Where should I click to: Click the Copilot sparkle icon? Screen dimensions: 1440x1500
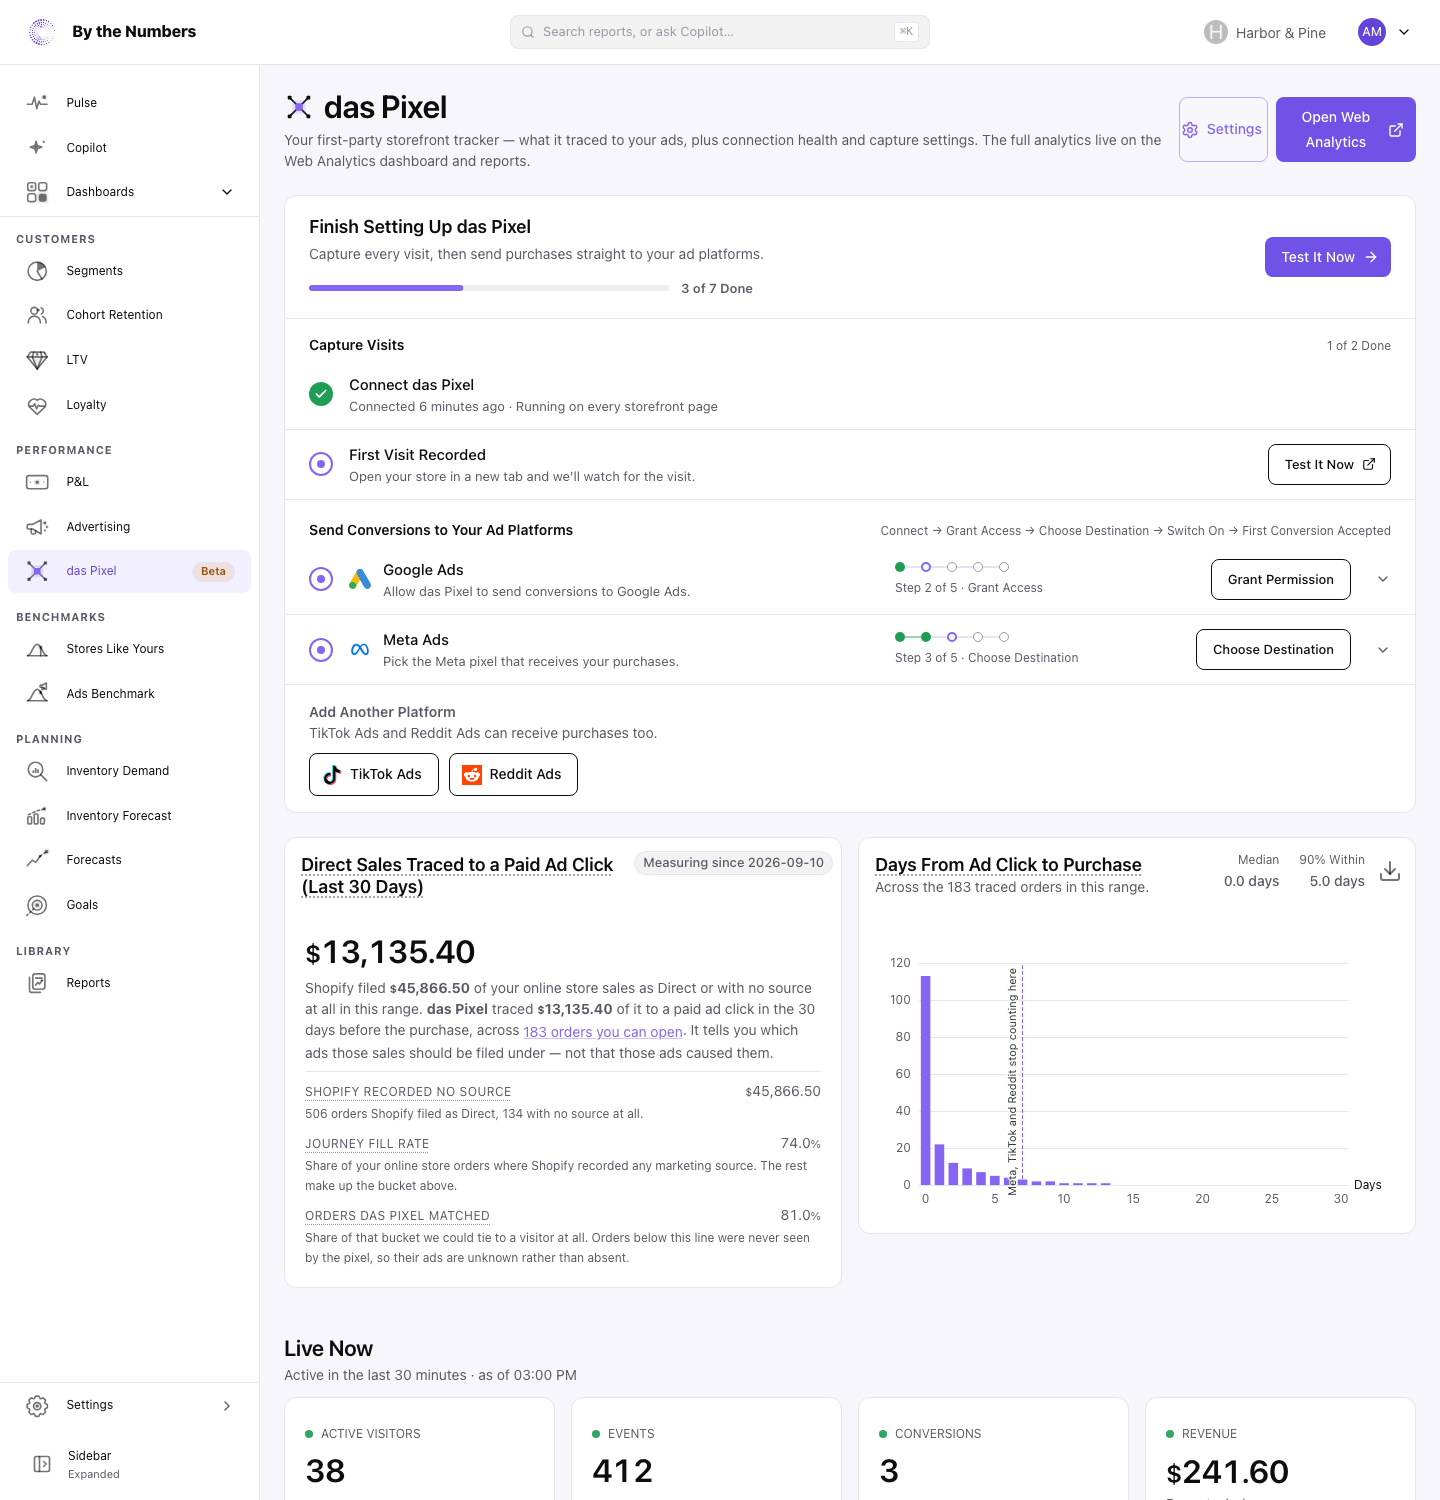pos(37,147)
